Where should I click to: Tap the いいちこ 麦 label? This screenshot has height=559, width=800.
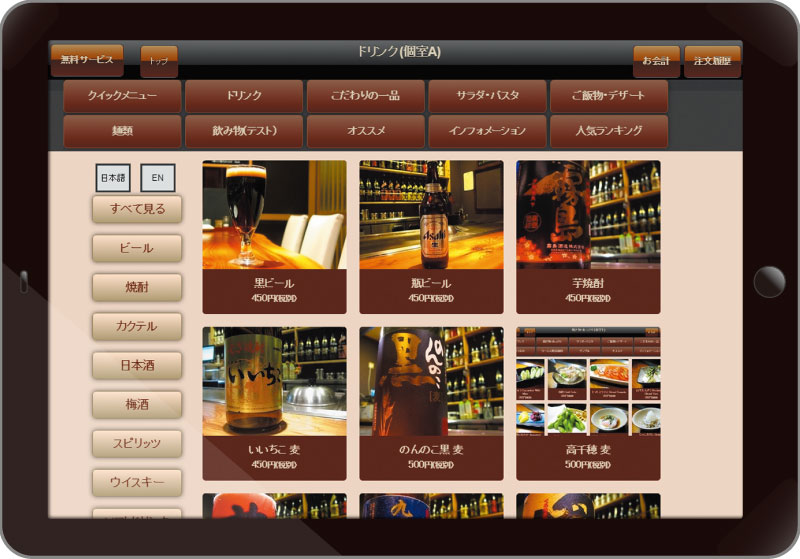(274, 450)
